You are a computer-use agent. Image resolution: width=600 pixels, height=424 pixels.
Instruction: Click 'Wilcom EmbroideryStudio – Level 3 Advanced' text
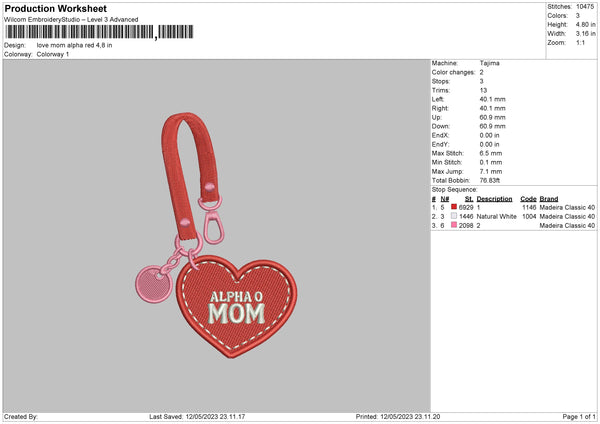click(x=71, y=20)
